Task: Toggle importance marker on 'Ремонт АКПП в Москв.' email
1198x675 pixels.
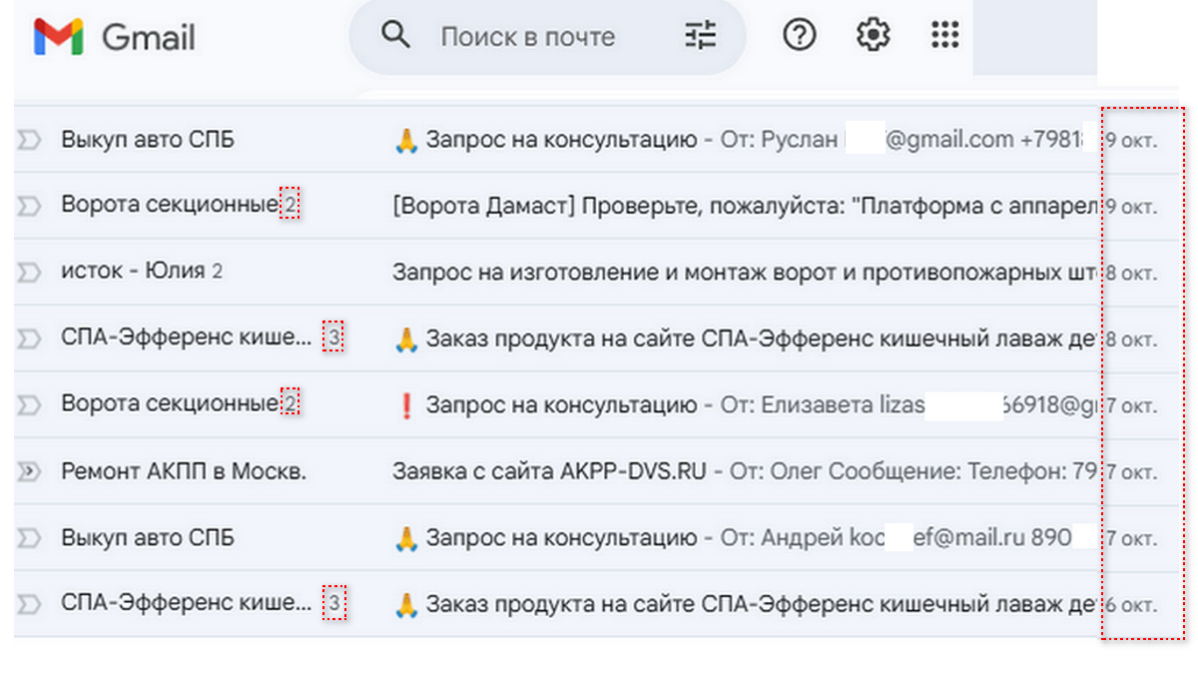Action: click(x=29, y=471)
